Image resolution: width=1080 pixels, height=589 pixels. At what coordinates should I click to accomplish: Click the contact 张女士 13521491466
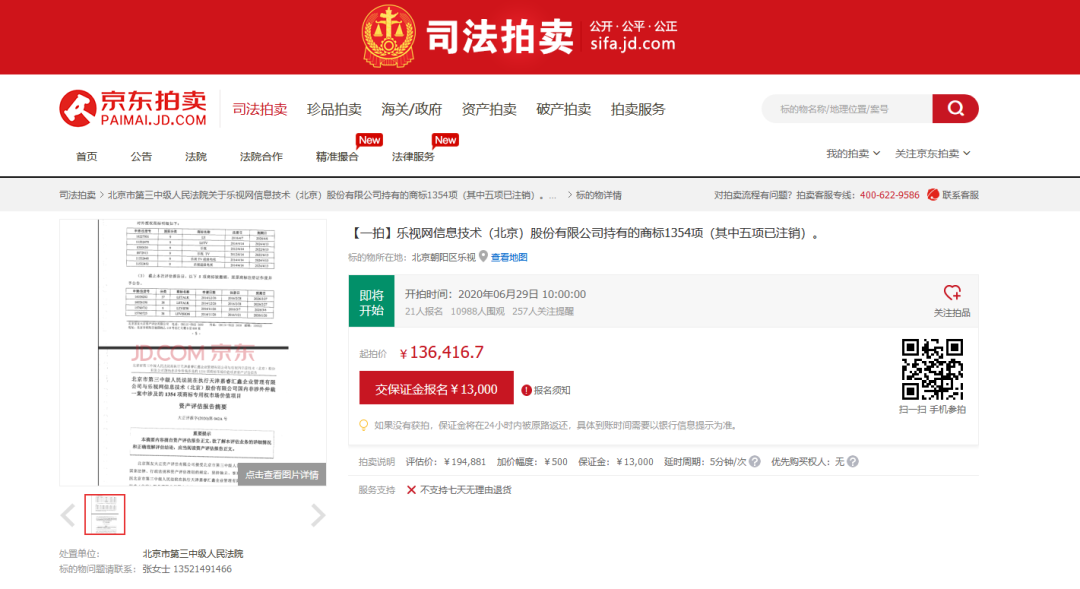point(187,569)
